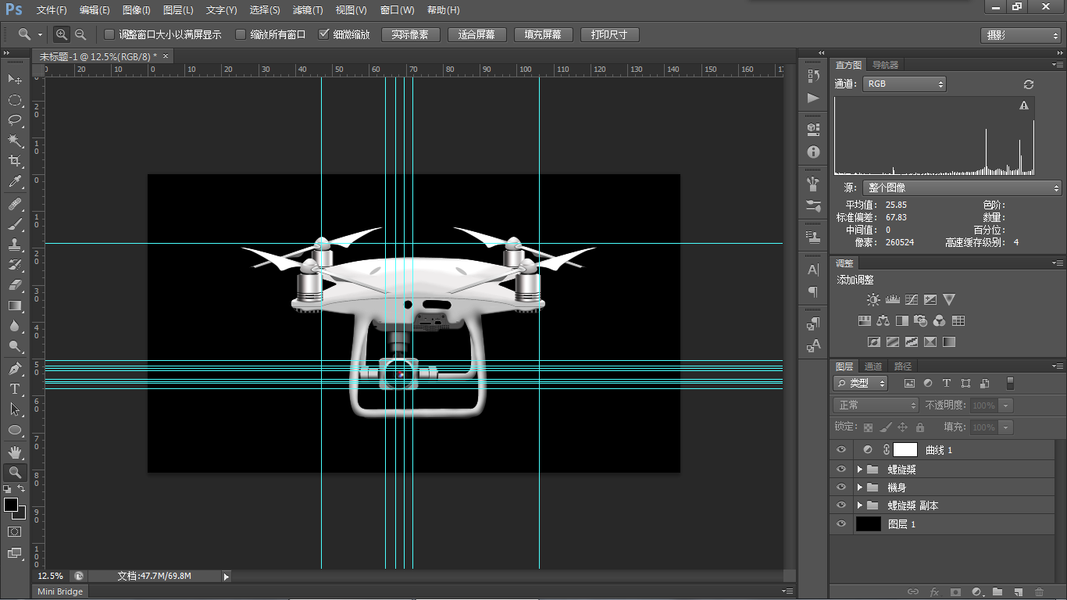Open the 滤镜 menu
Viewport: 1067px width, 600px height.
click(x=308, y=10)
